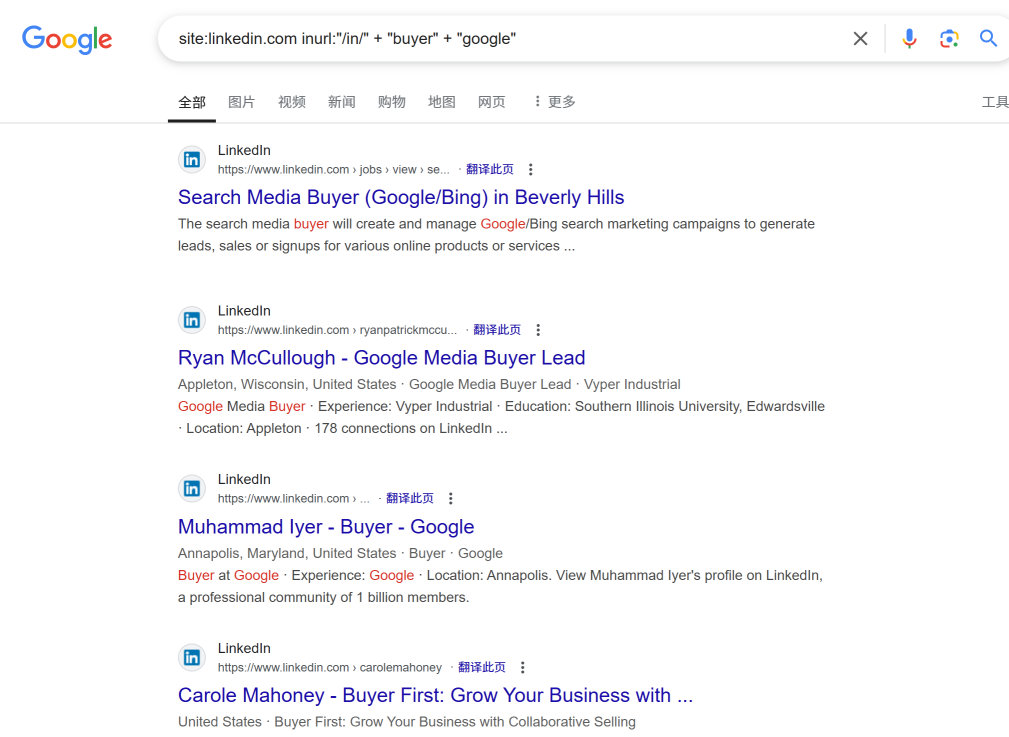The width and height of the screenshot is (1009, 737).
Task: Open the 地图 tab
Action: coord(441,102)
